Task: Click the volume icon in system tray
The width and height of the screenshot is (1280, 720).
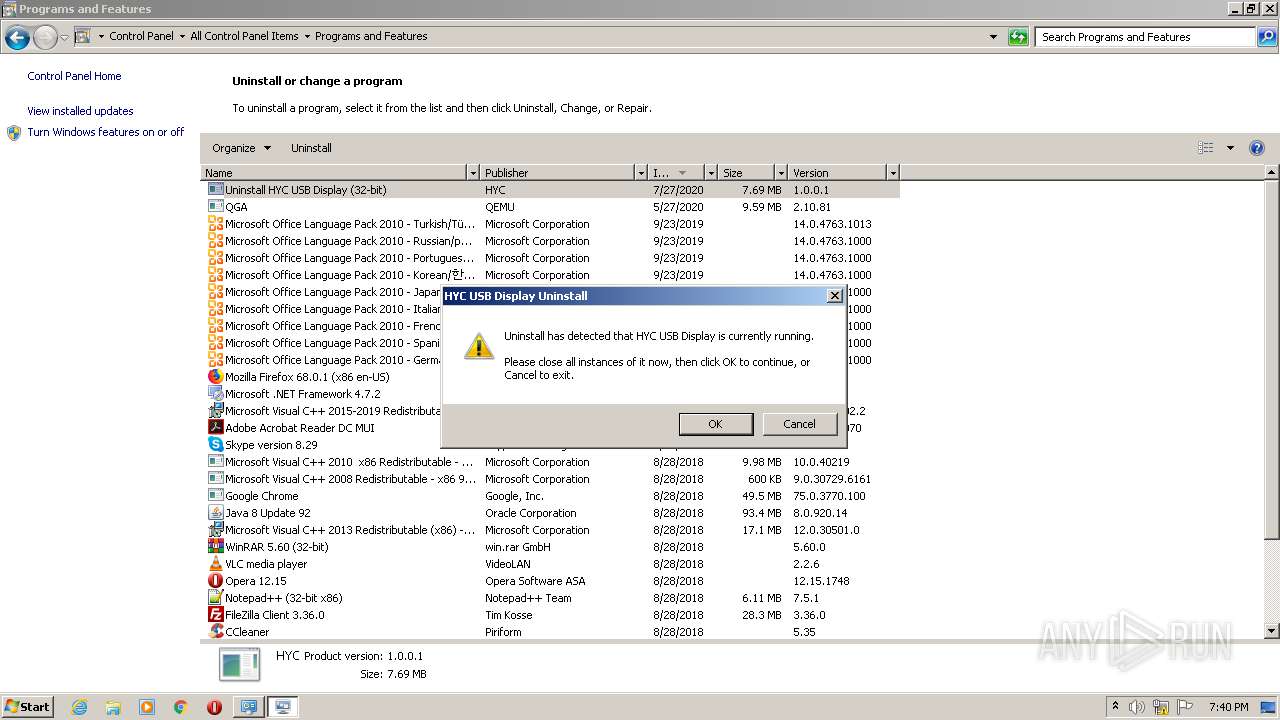Action: coord(1138,707)
